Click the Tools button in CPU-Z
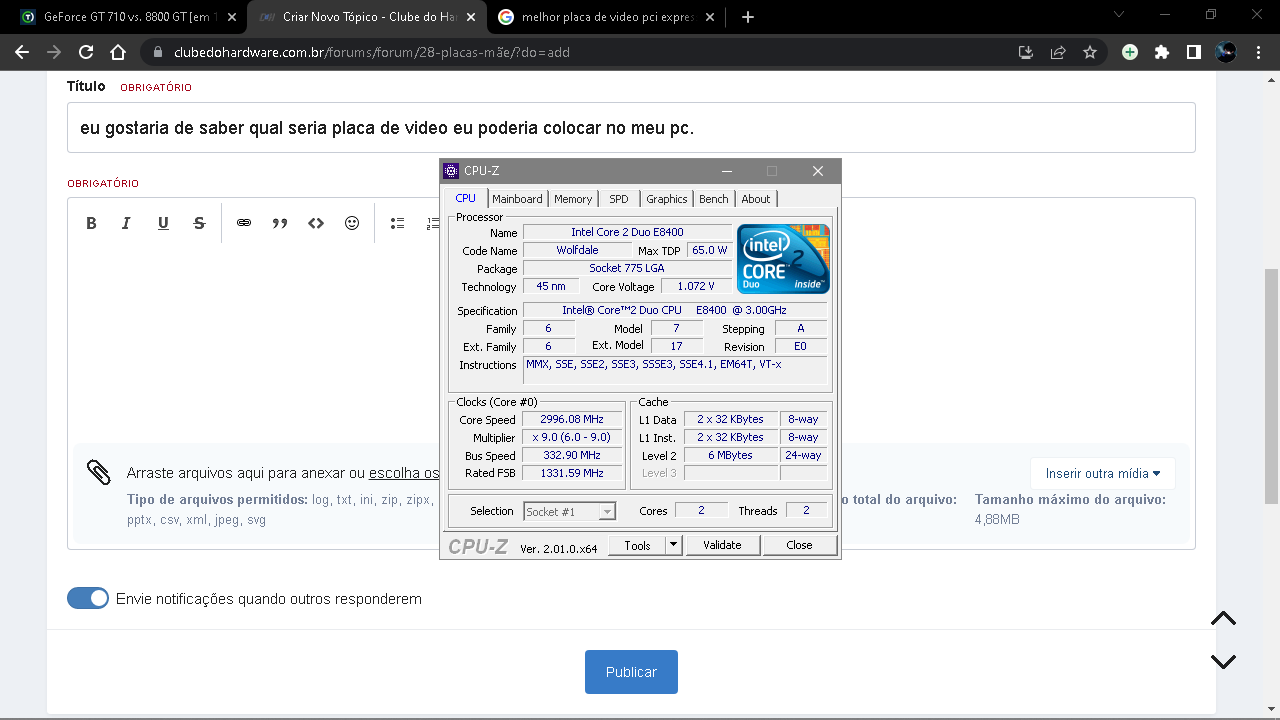 (637, 545)
